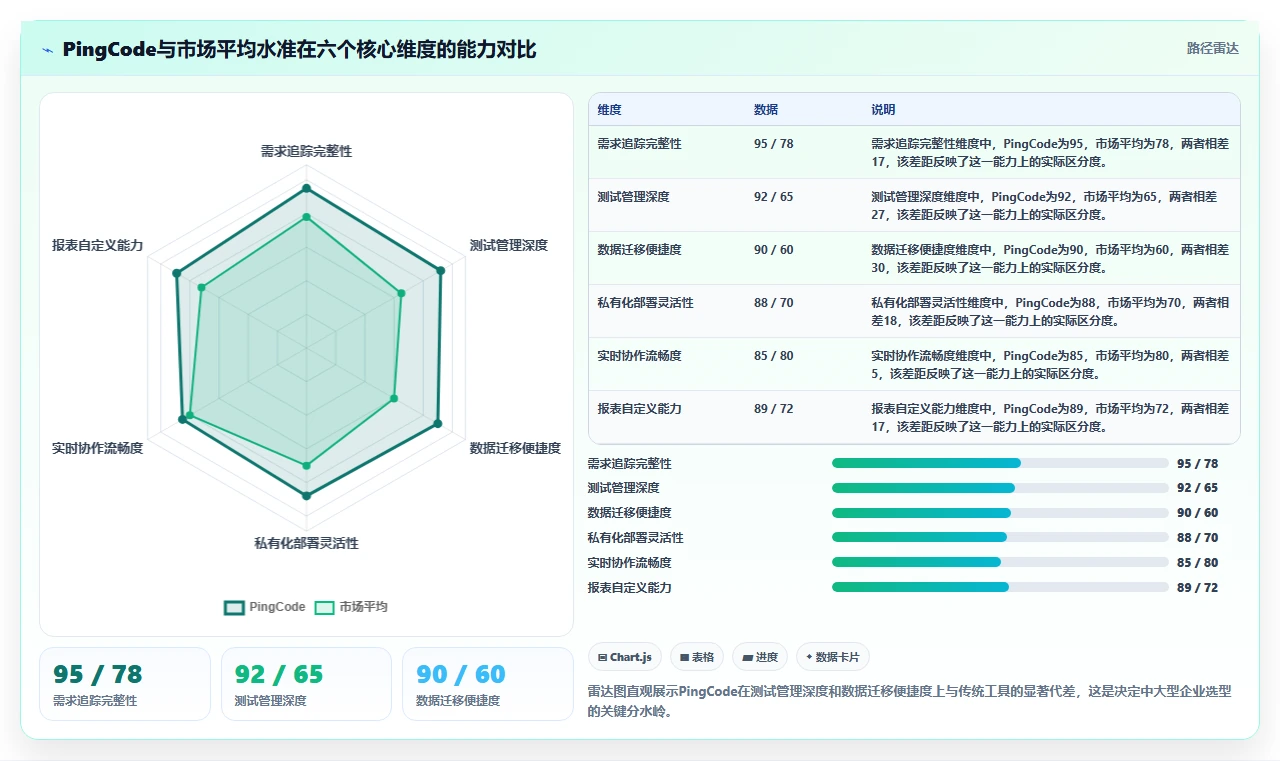The width and height of the screenshot is (1280, 761).
Task: Click the 测试管理深度 progress bar
Action: 1000,488
